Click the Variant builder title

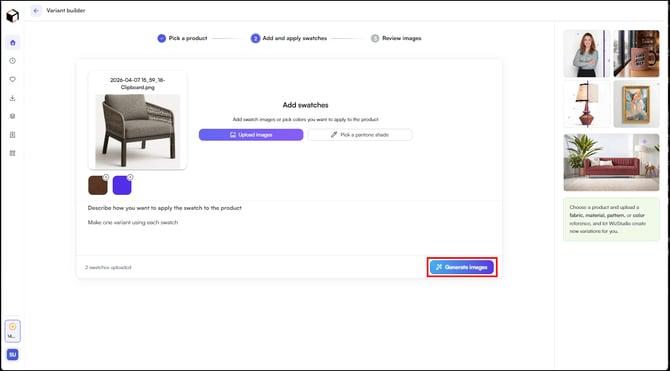click(66, 11)
